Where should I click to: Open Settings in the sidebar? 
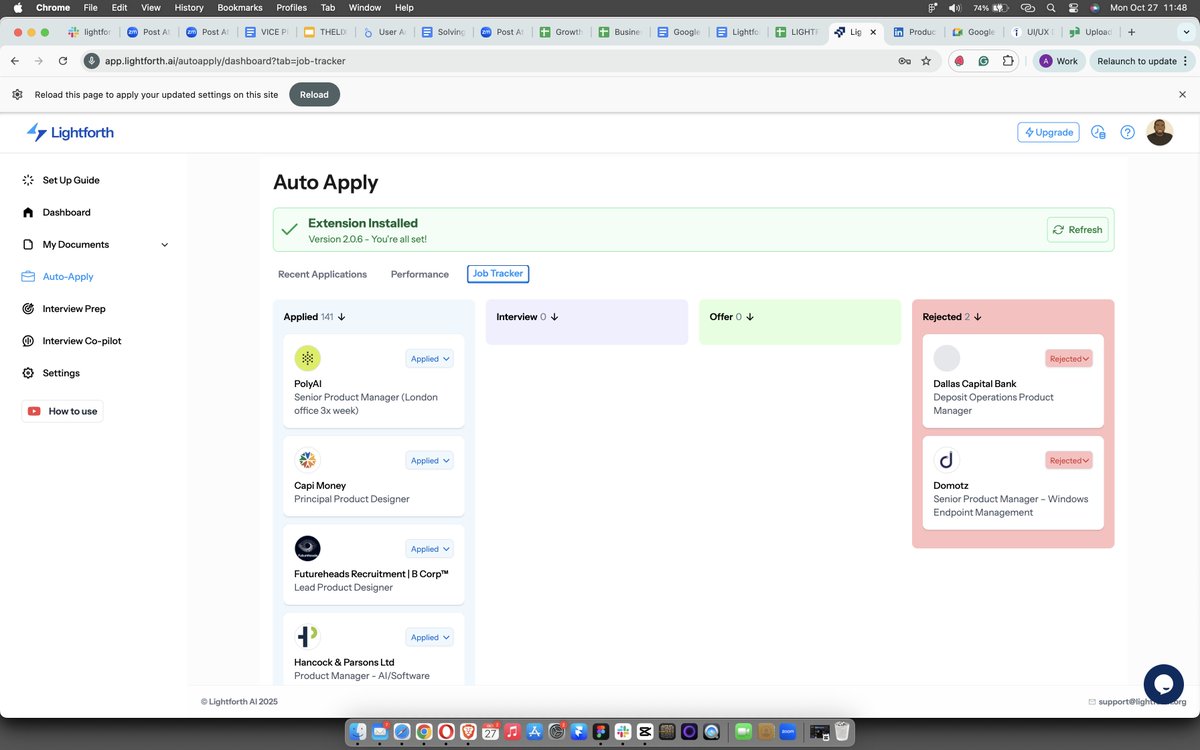click(51, 373)
